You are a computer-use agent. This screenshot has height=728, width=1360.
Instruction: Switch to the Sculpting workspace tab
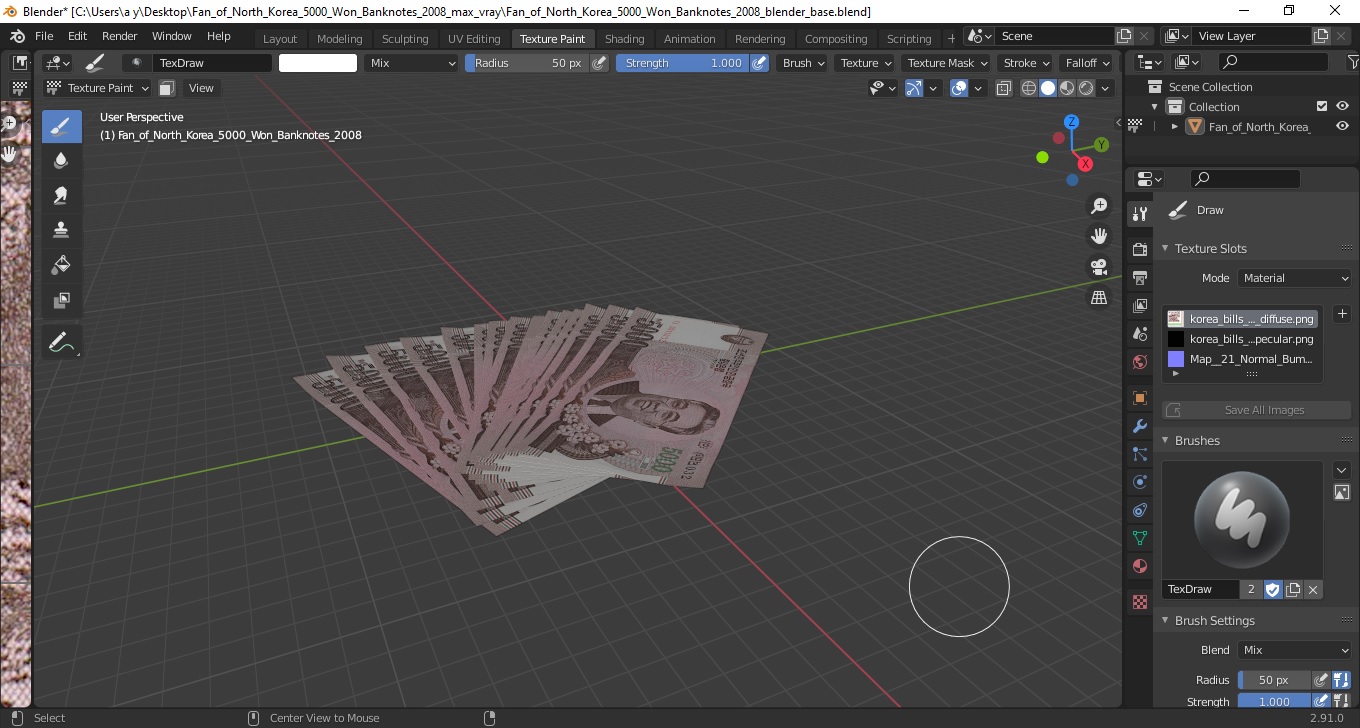(x=405, y=39)
